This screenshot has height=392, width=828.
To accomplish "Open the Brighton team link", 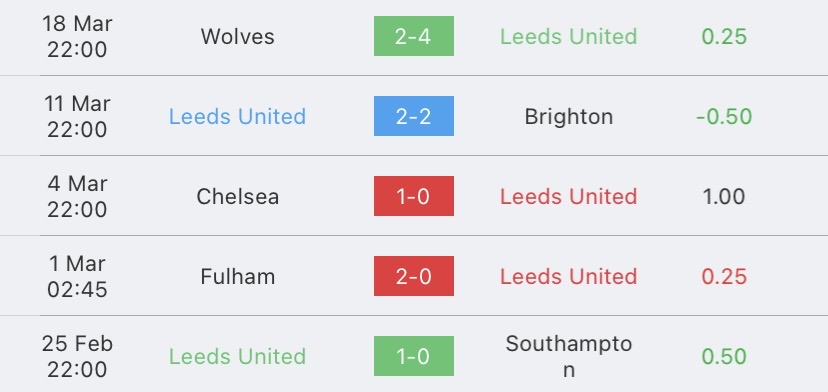I will [x=569, y=117].
